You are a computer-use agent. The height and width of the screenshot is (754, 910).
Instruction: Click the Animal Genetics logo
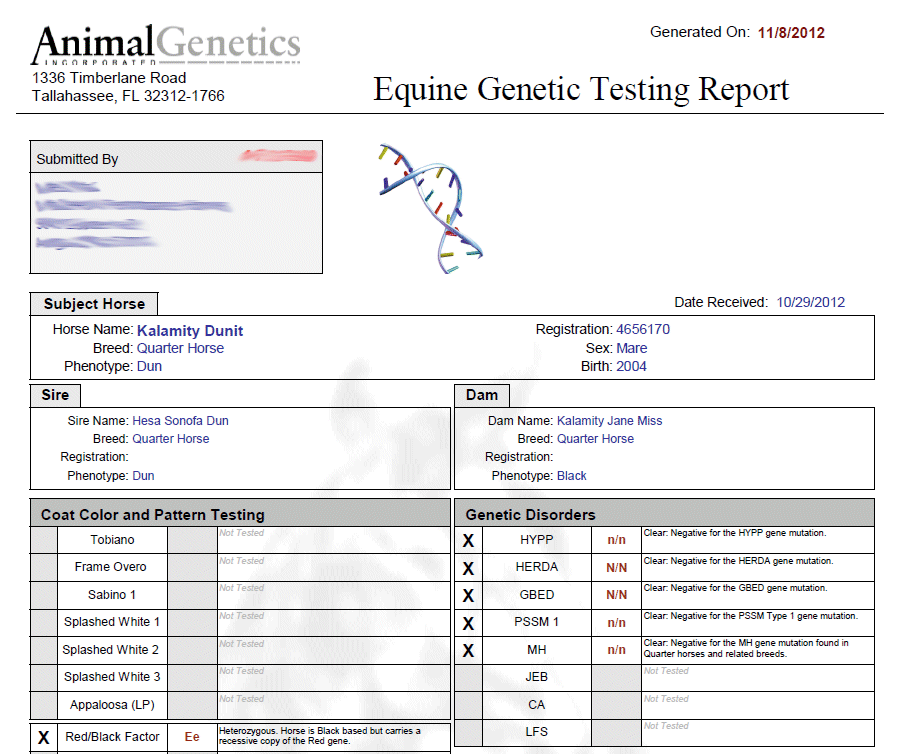coord(166,45)
